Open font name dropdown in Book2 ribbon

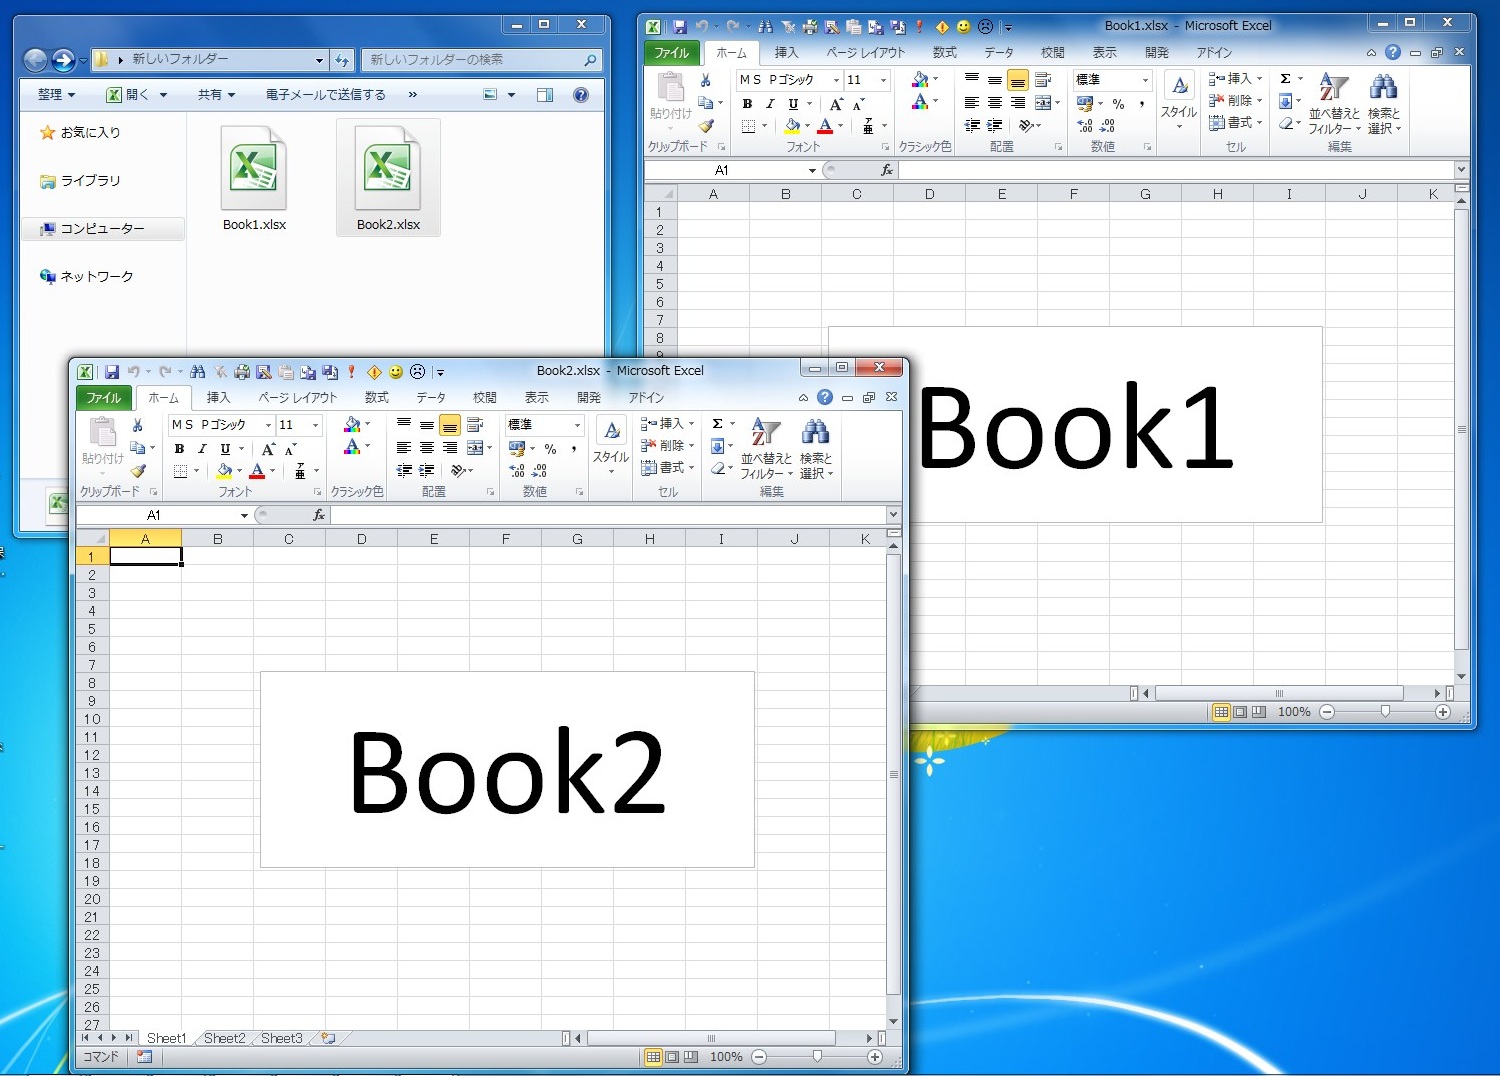(268, 425)
